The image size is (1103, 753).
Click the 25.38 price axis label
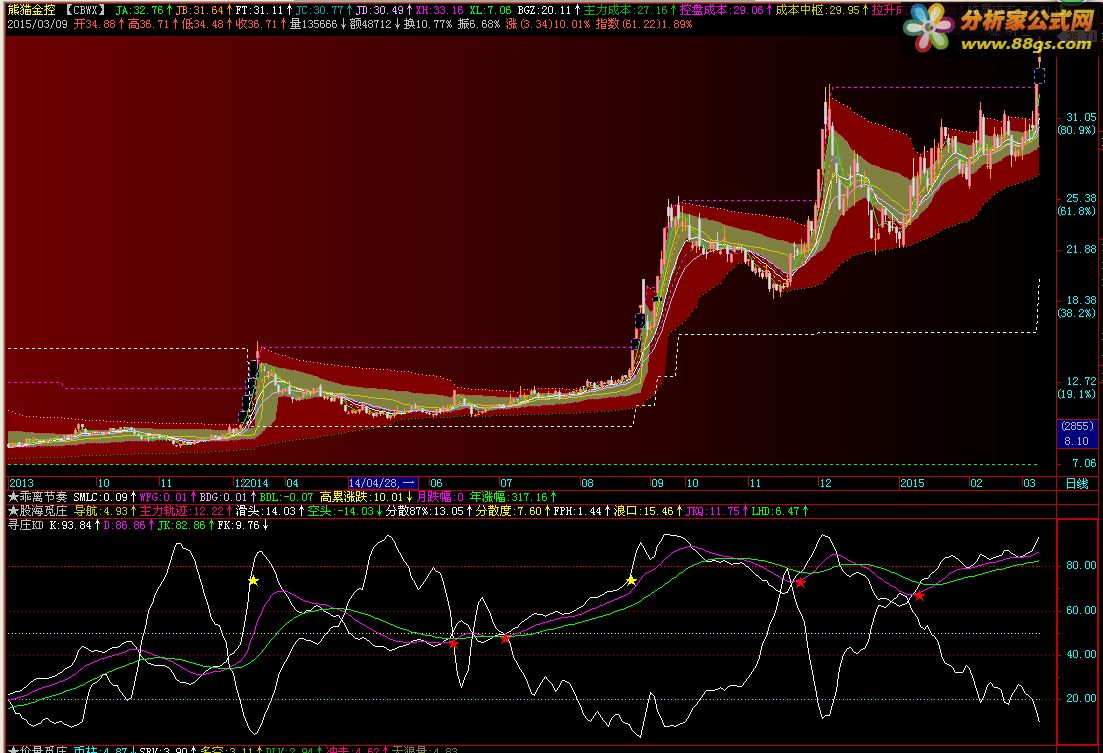pos(1080,198)
